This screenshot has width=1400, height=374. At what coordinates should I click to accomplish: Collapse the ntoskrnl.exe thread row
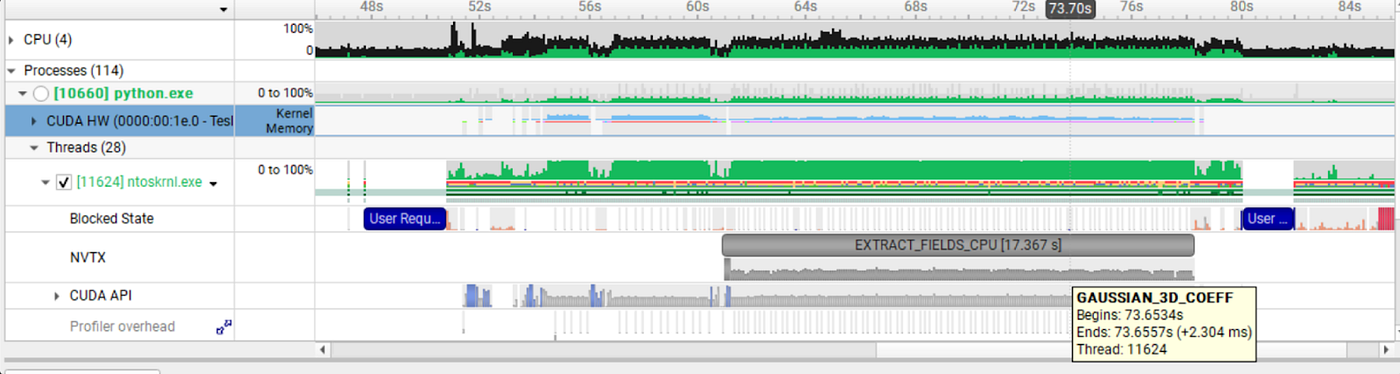(x=45, y=183)
